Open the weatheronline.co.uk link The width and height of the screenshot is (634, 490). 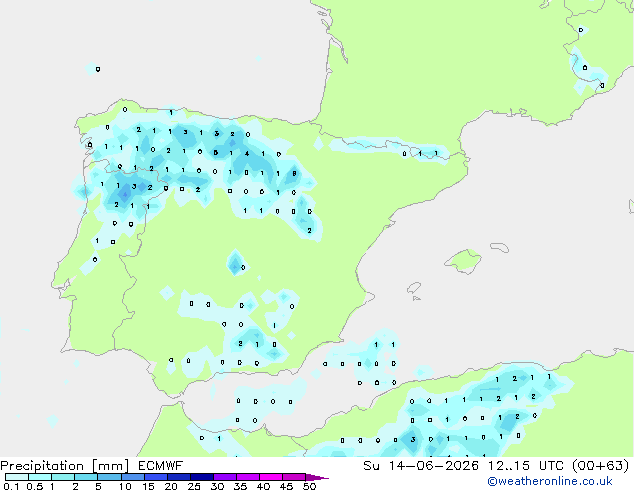click(550, 481)
